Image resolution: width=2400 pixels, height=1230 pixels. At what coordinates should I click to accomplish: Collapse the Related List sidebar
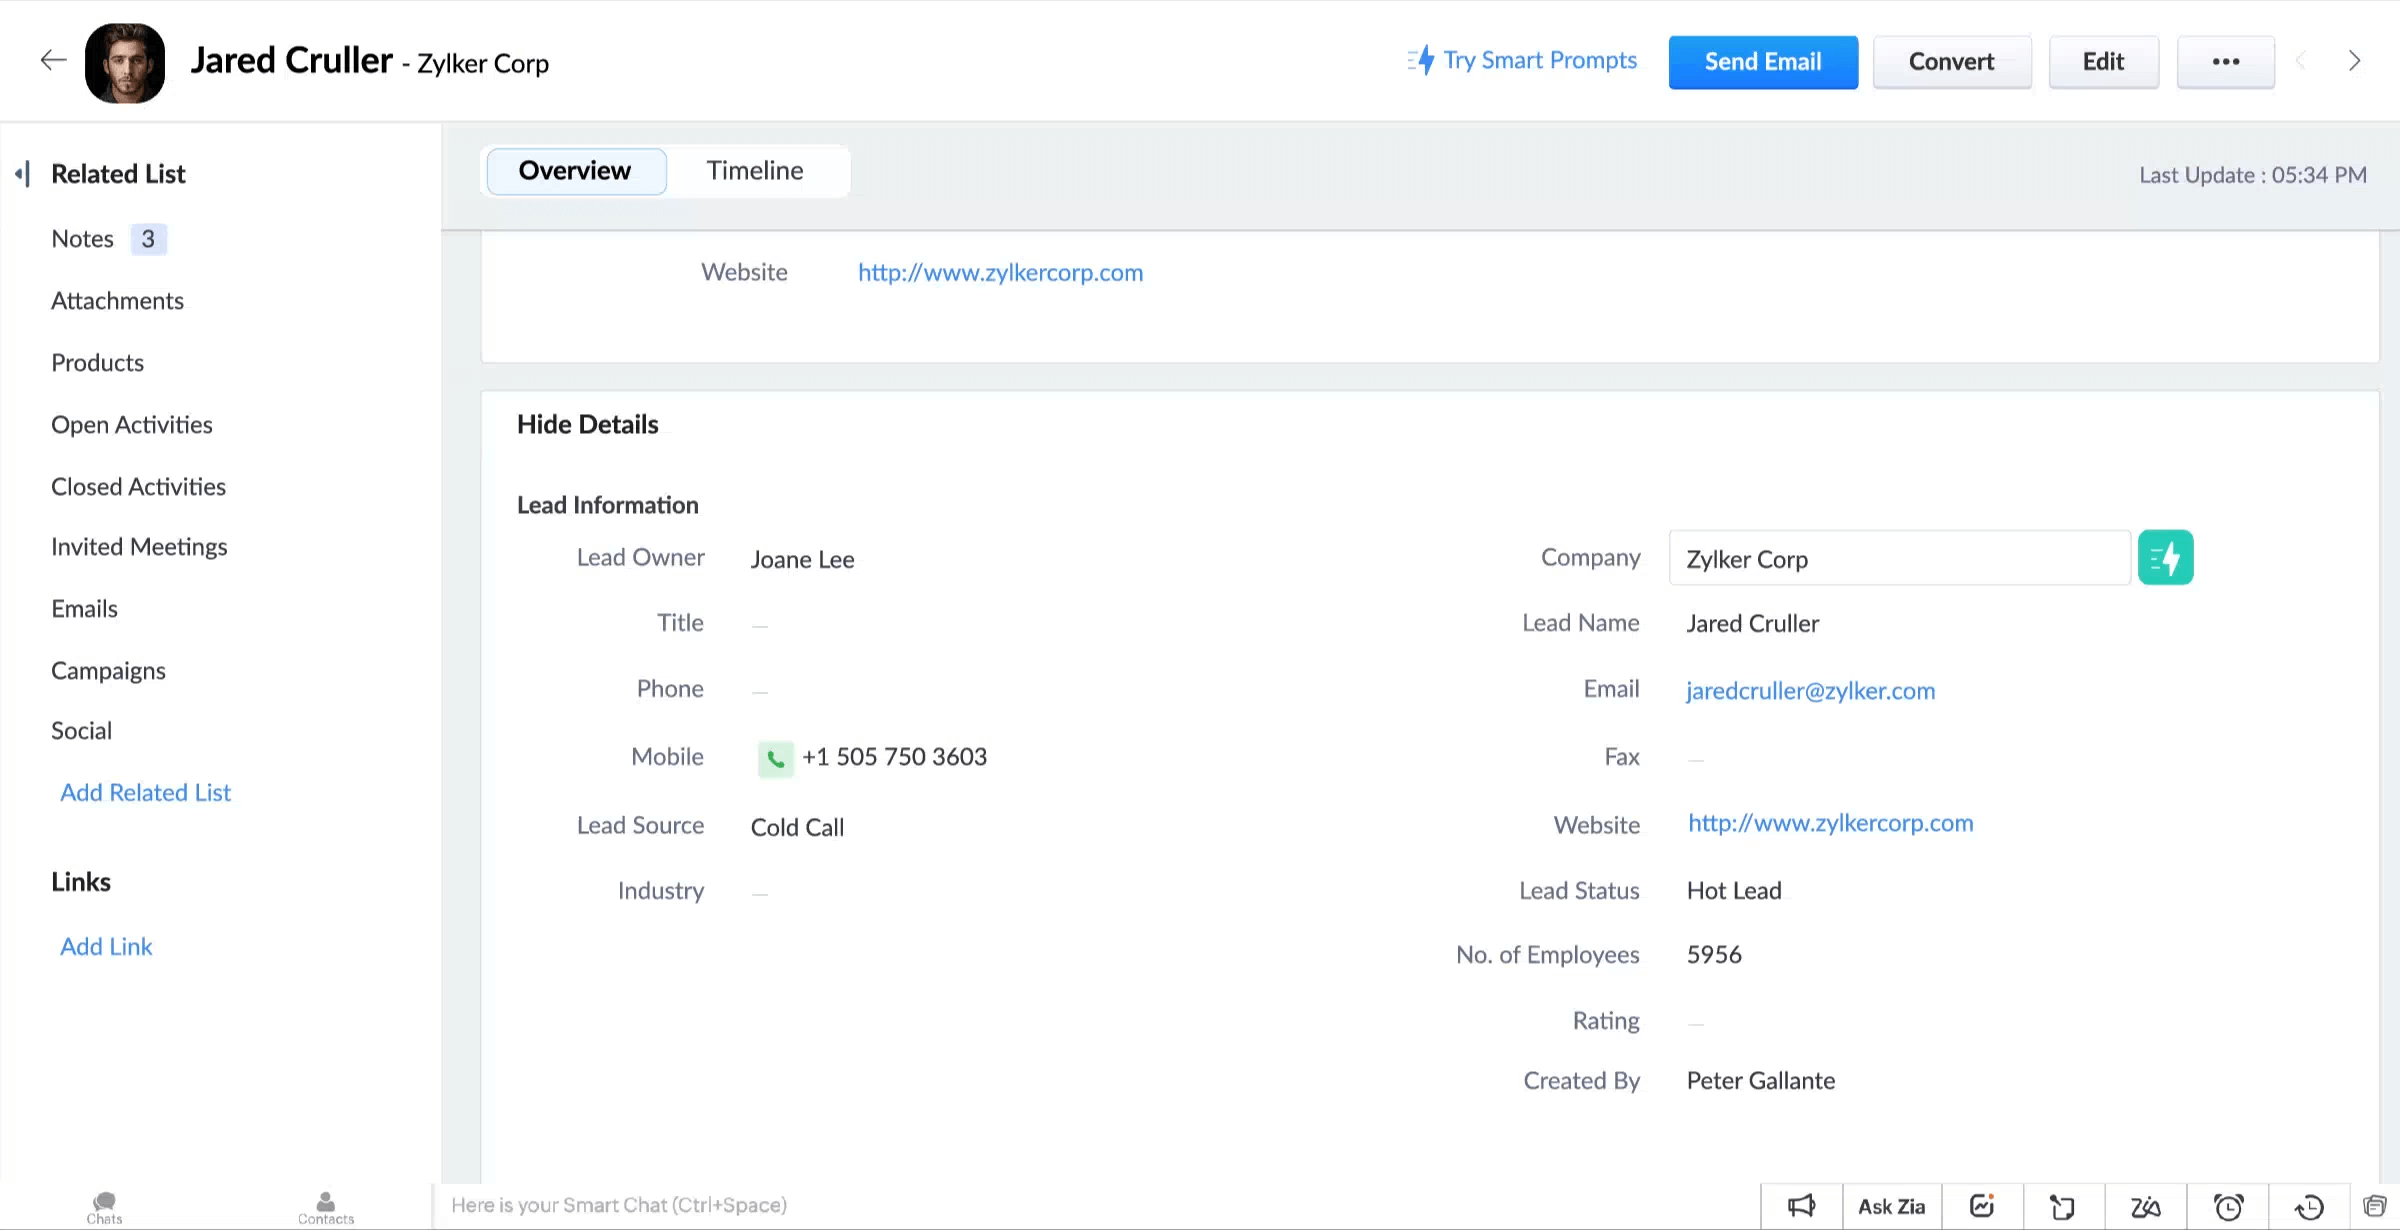click(22, 173)
